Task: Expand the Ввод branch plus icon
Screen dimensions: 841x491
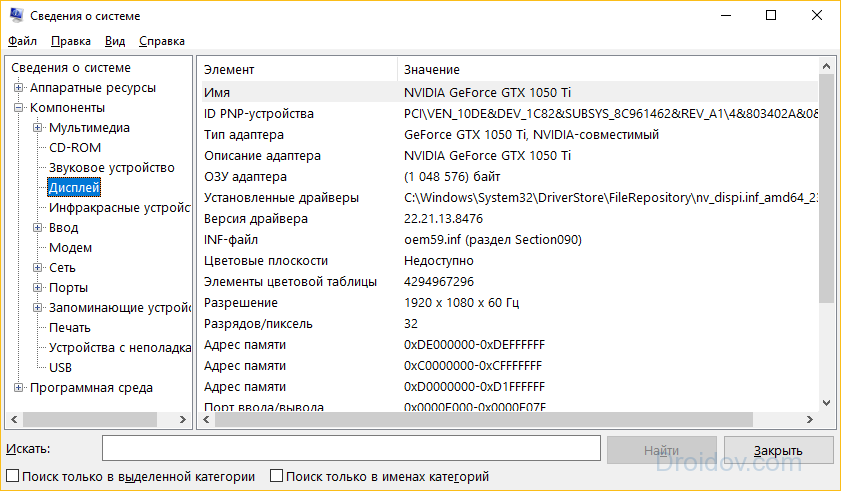Action: coord(38,228)
